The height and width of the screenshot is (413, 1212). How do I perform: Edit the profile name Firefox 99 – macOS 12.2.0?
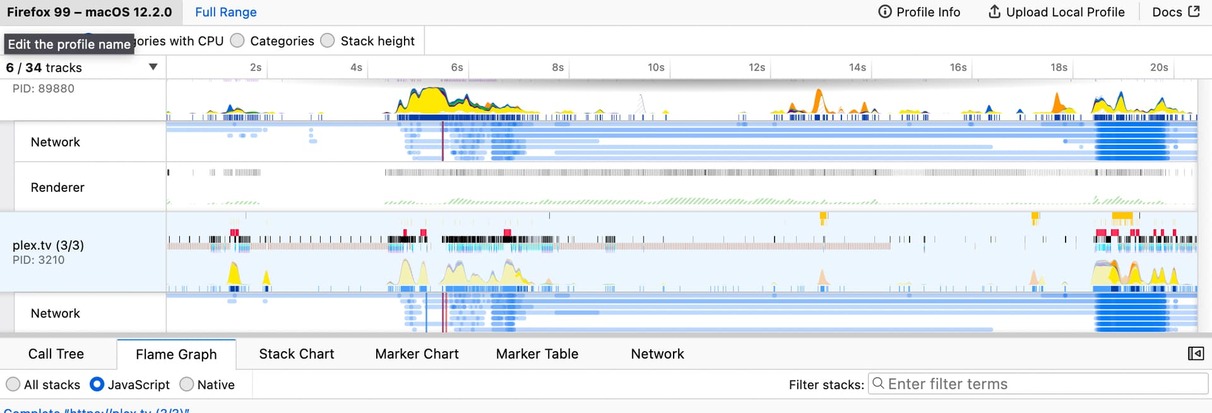[x=89, y=12]
